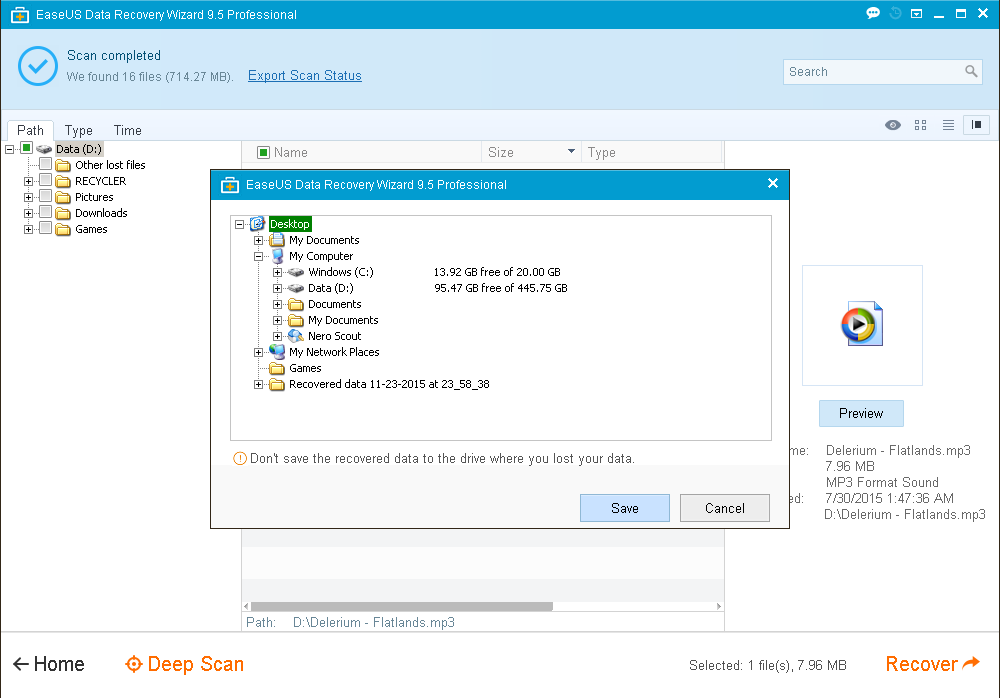Image resolution: width=1000 pixels, height=698 pixels.
Task: Click the search magnifier icon
Action: coord(971,71)
